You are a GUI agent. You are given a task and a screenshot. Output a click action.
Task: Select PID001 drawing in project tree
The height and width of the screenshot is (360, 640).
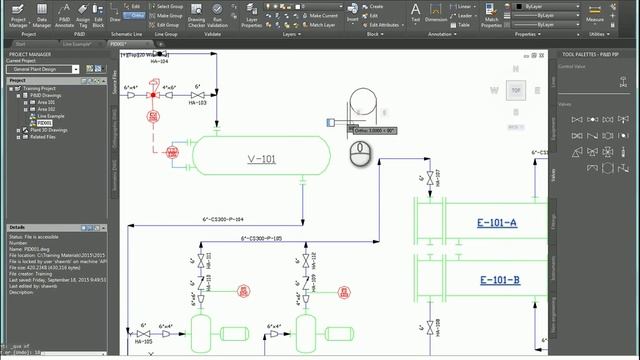click(44, 123)
